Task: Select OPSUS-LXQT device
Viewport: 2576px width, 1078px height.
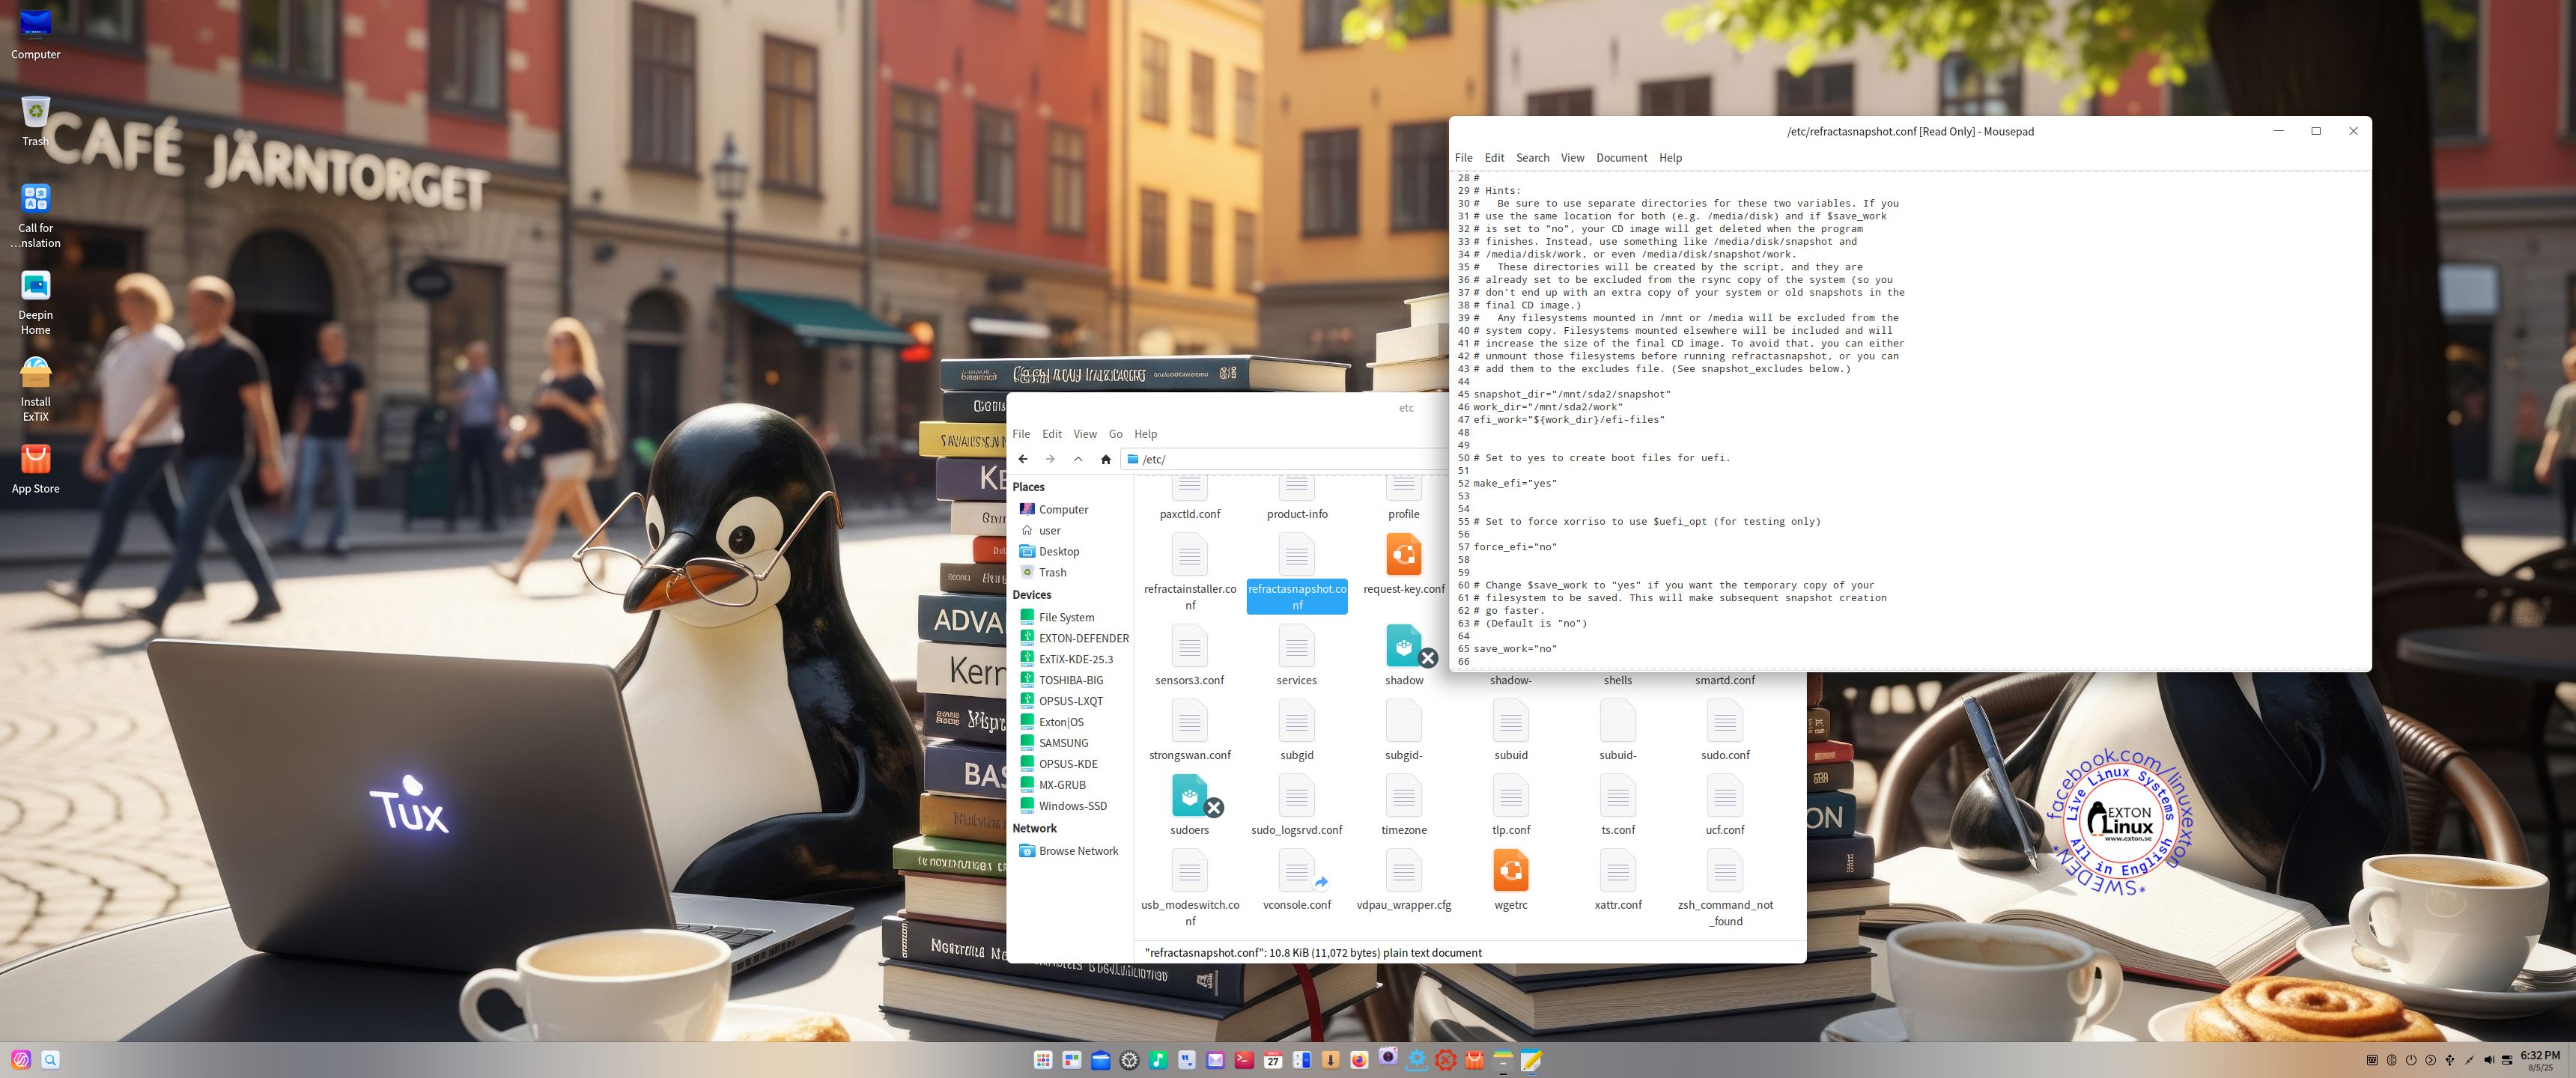Action: (1070, 701)
